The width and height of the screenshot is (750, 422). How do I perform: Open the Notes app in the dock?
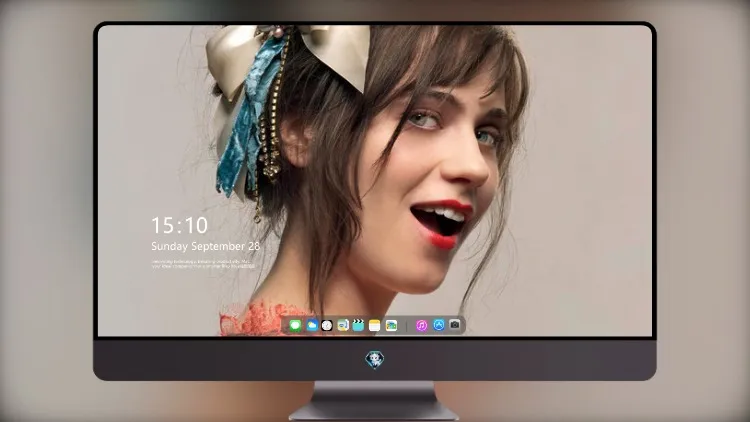375,326
